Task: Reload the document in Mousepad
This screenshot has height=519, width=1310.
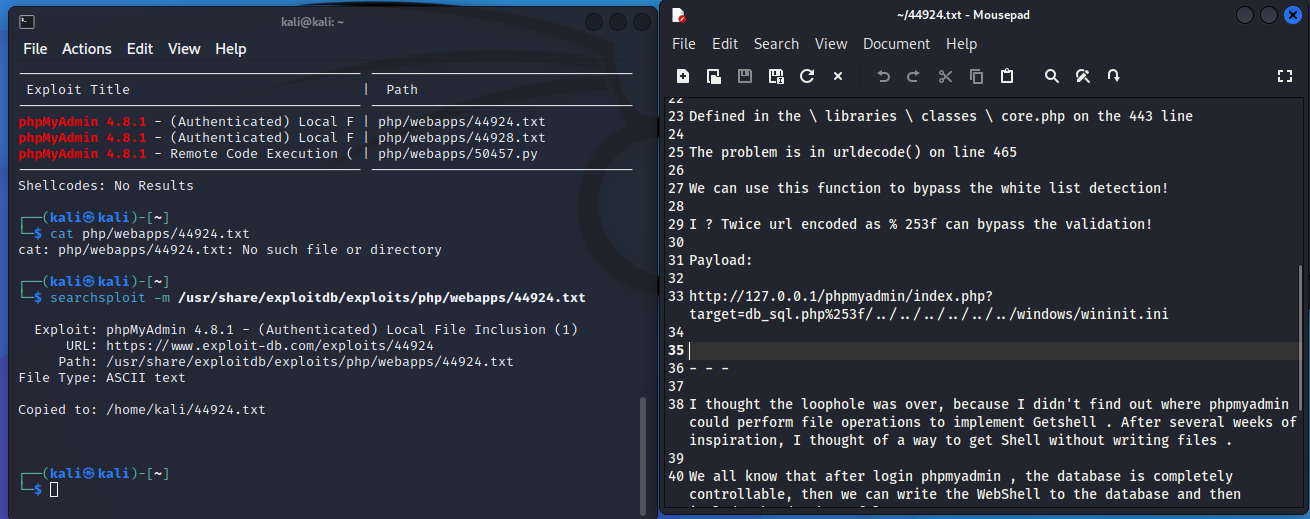Action: [807, 76]
